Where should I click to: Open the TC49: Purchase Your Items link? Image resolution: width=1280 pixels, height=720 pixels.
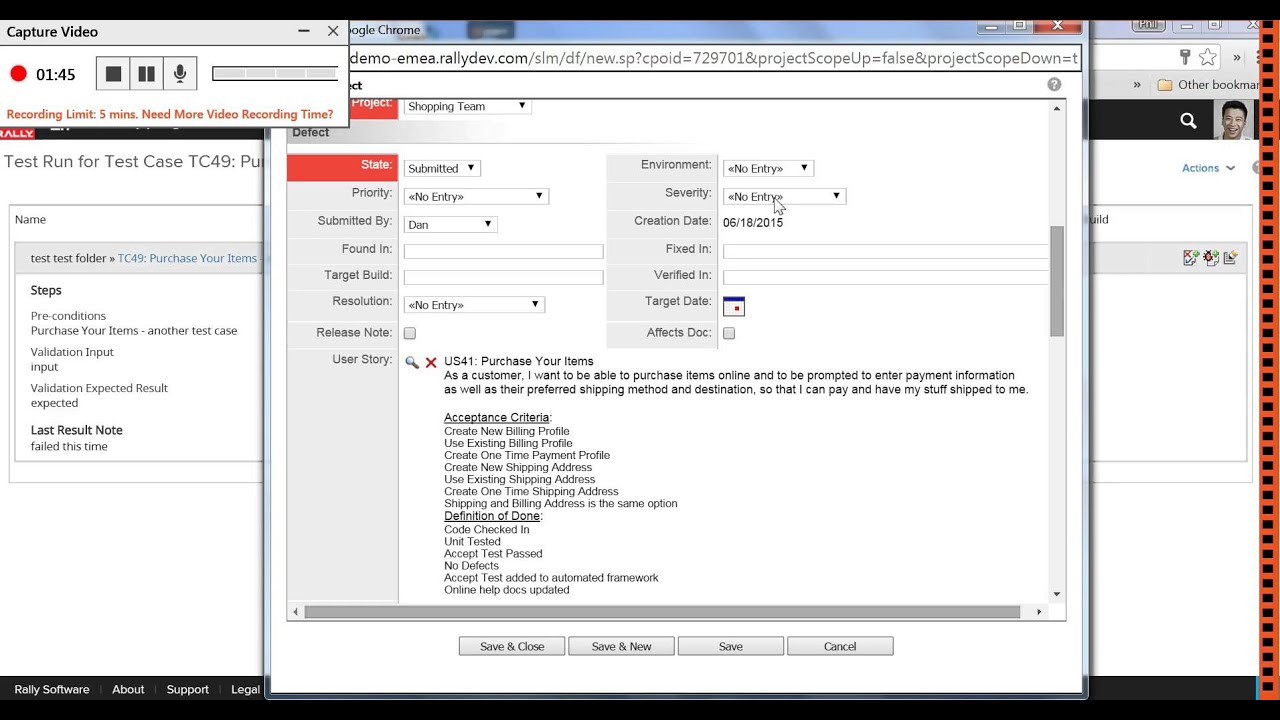pyautogui.click(x=188, y=258)
